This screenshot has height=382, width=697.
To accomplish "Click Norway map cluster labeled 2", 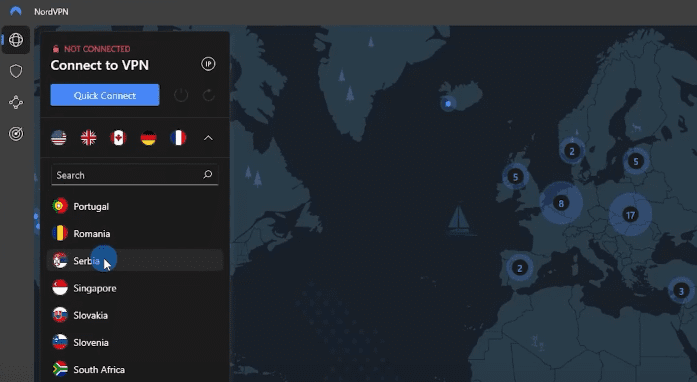I will point(572,151).
